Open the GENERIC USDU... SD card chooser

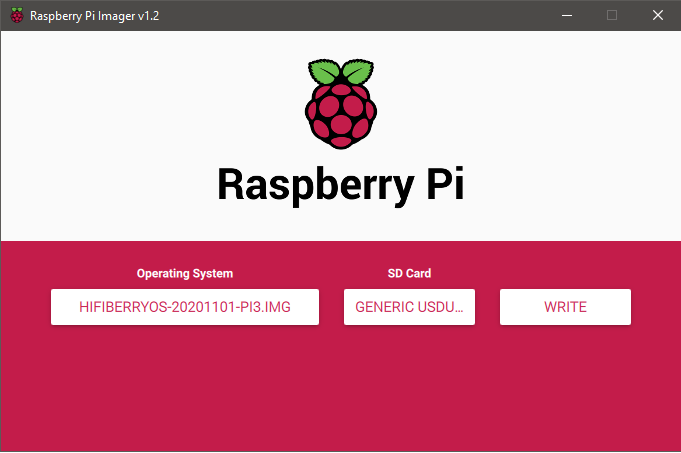[409, 307]
